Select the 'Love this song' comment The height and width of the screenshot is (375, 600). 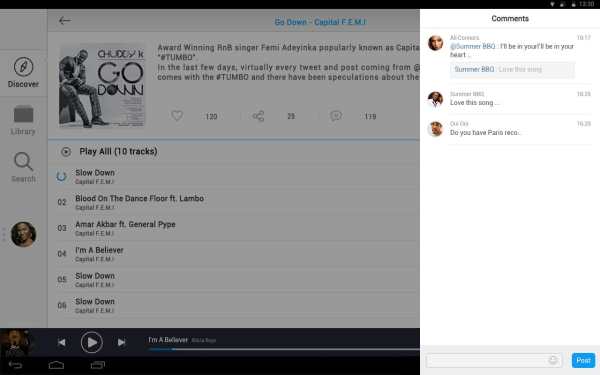point(474,103)
